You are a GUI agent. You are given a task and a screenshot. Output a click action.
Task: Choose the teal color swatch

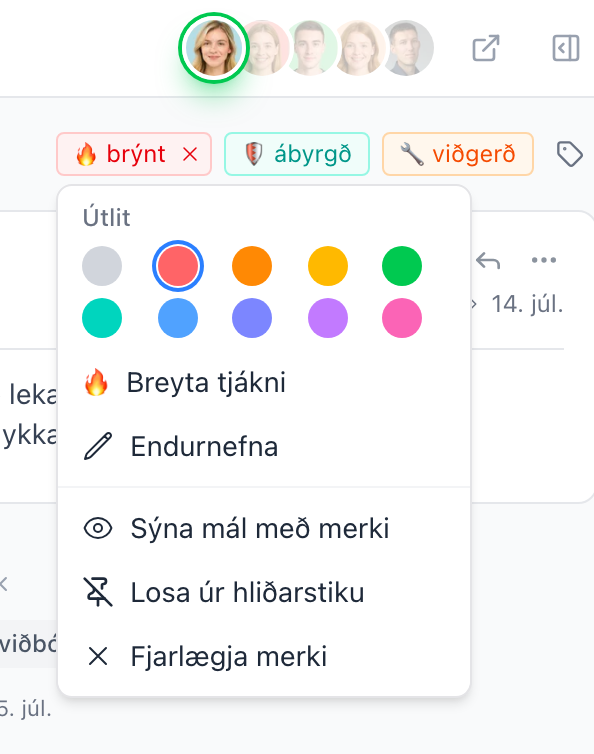102,318
